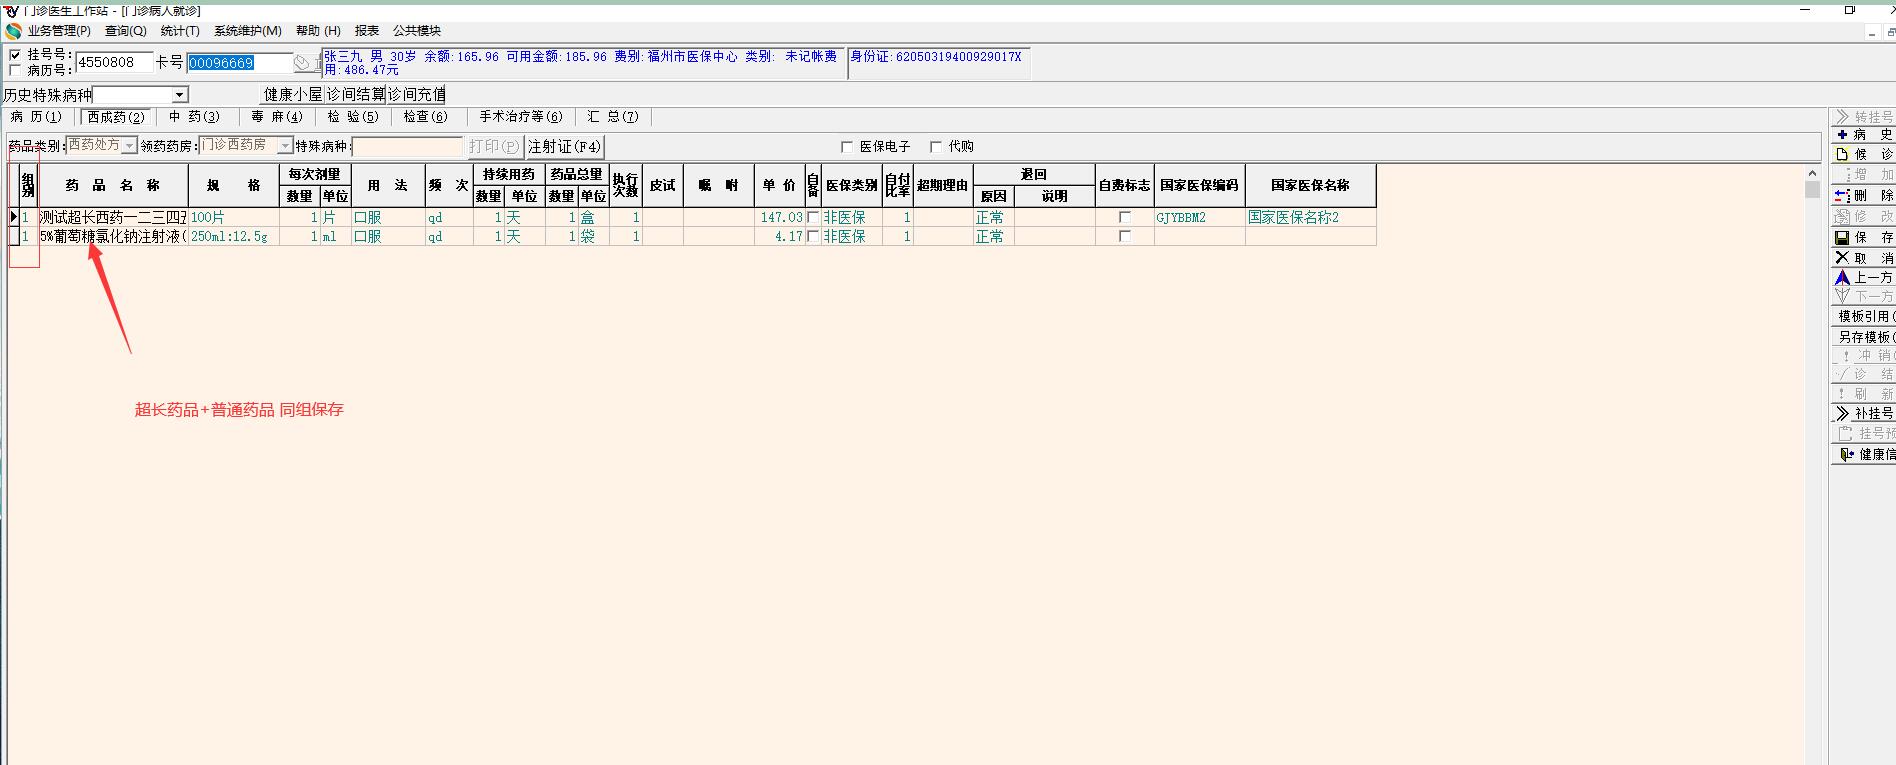Open 病史 medical history from the side panel
This screenshot has height=765, width=1896.
point(1864,134)
